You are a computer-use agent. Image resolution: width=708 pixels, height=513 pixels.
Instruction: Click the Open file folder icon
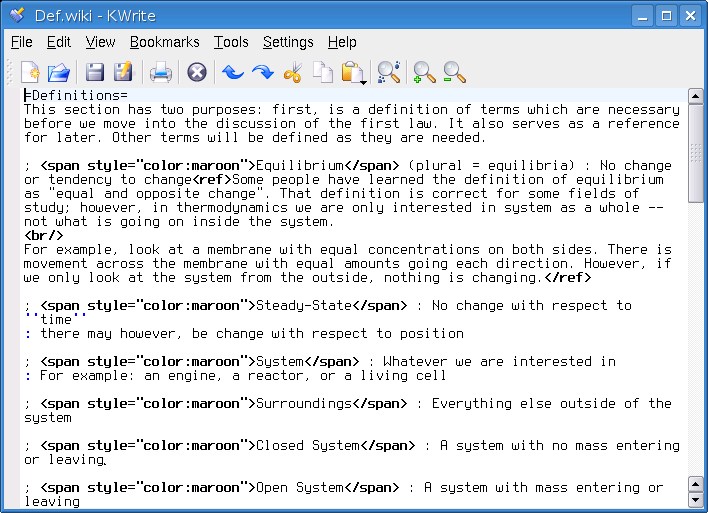[59, 72]
